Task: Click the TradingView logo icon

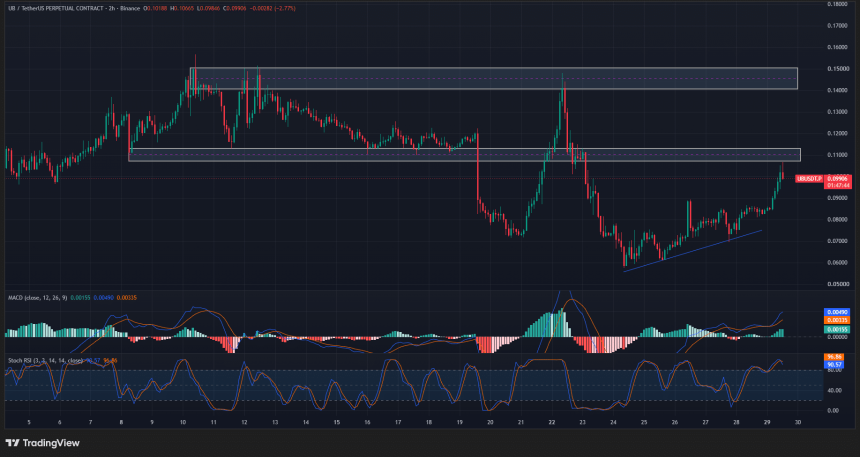Action: 12,443
